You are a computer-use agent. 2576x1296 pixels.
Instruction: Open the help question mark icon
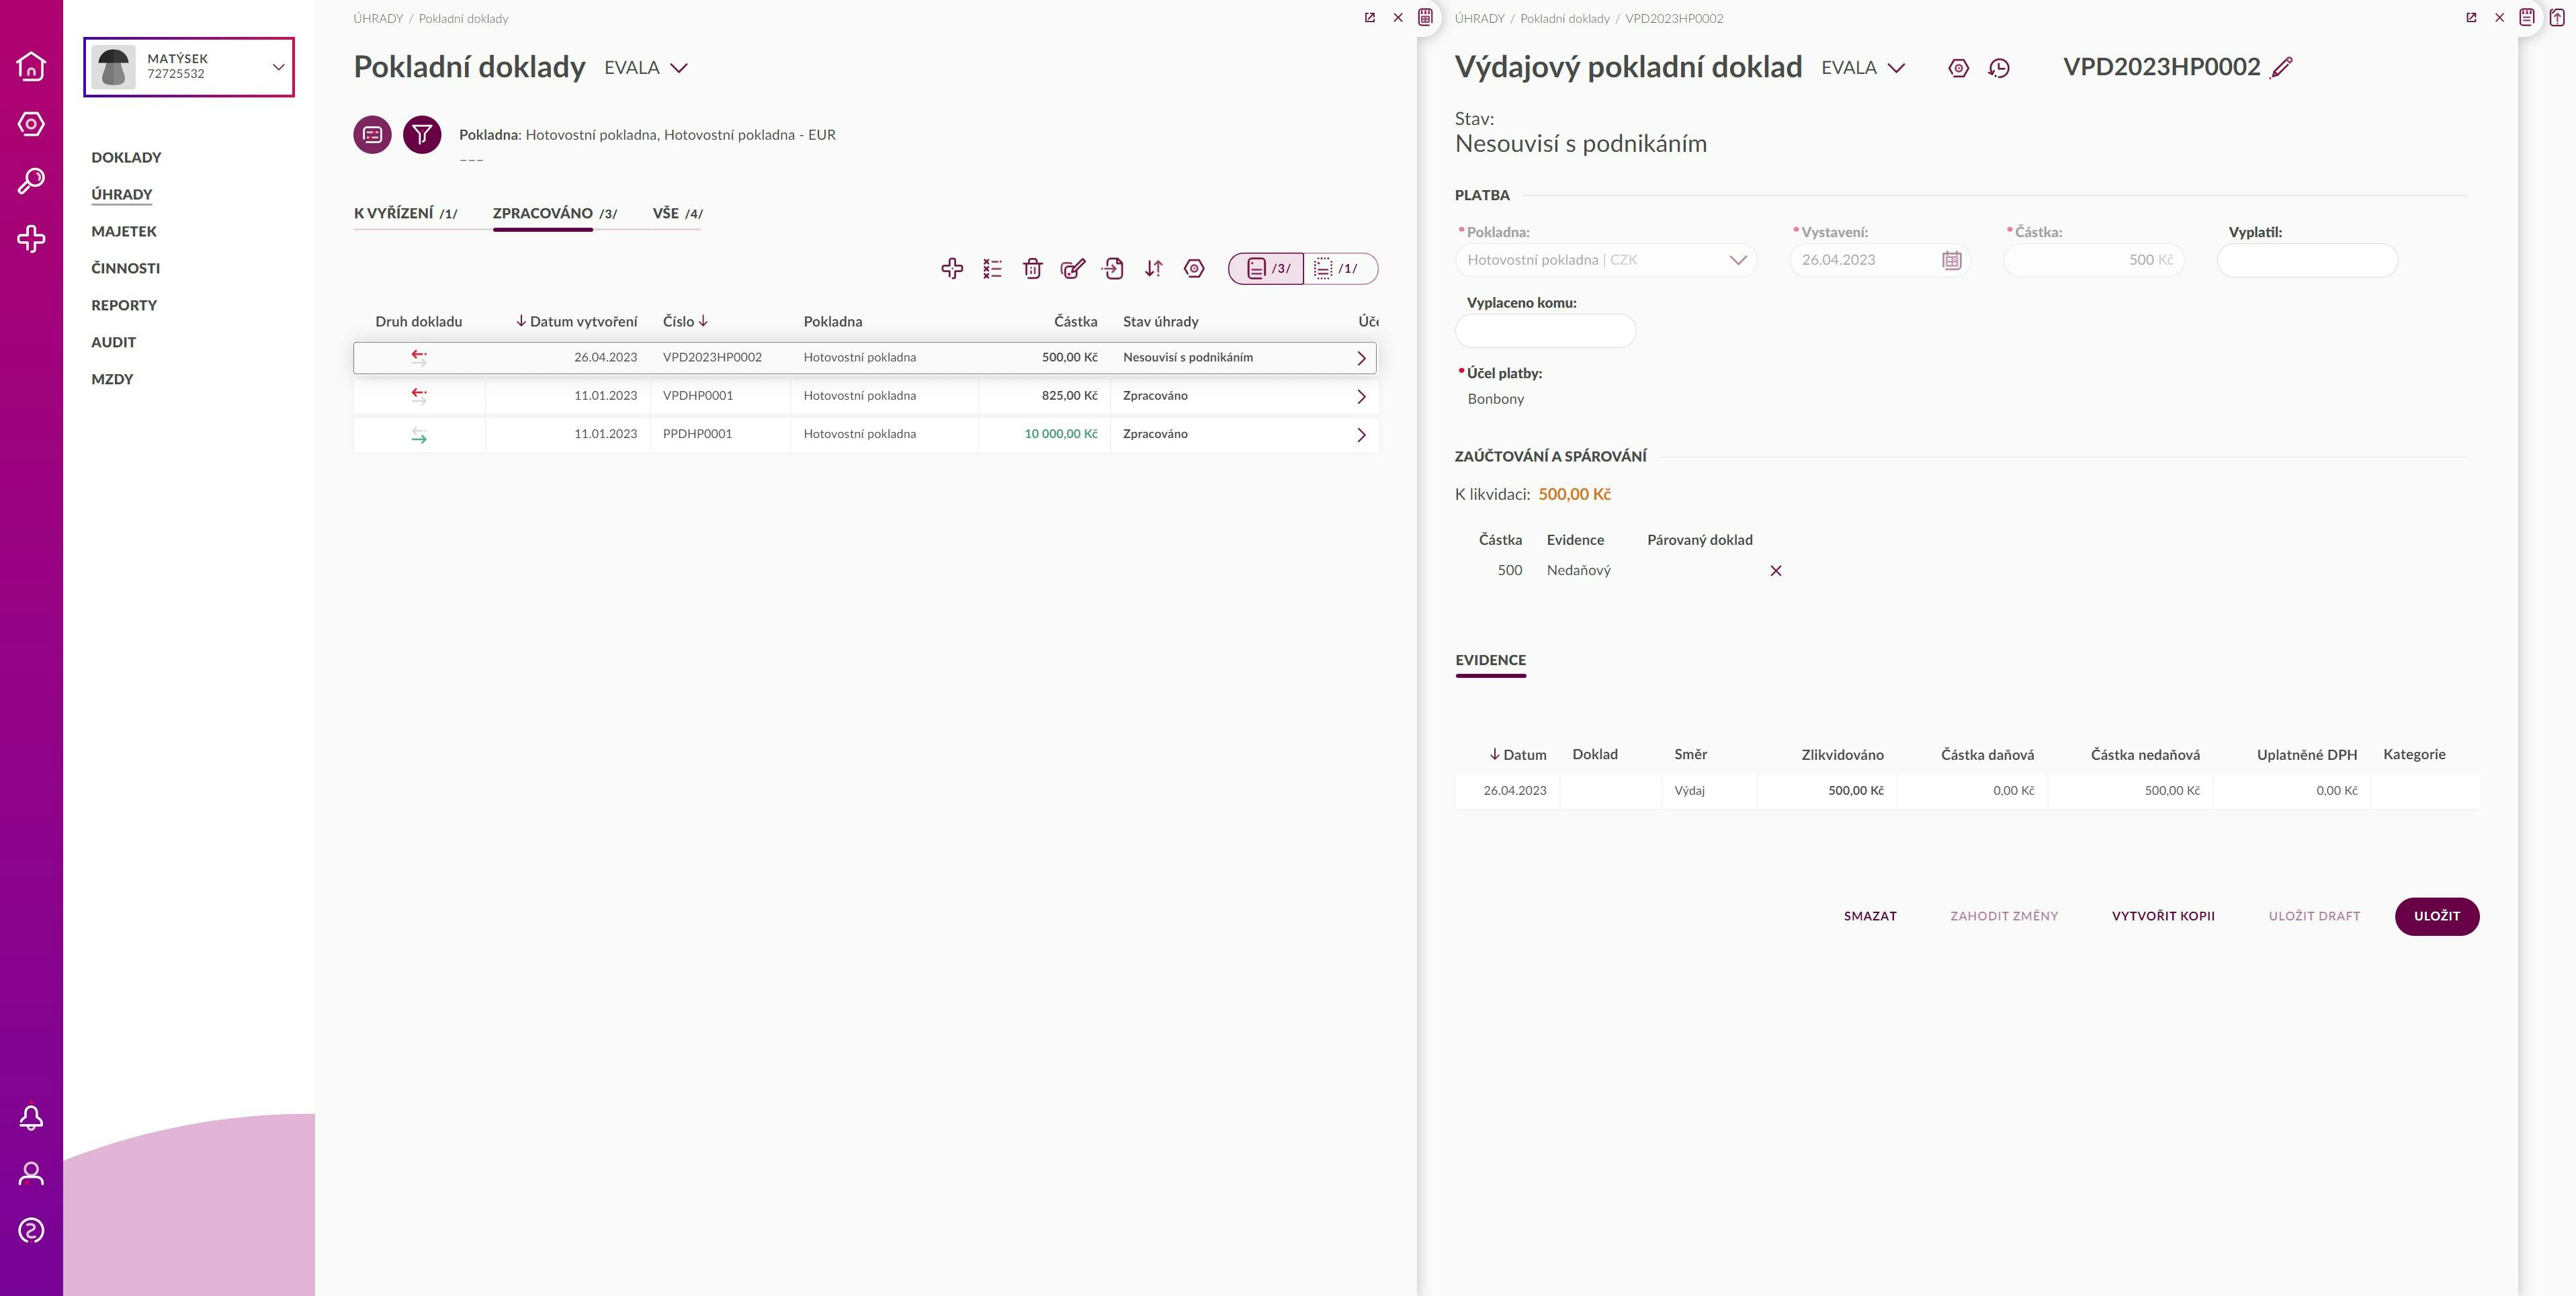(x=31, y=1231)
